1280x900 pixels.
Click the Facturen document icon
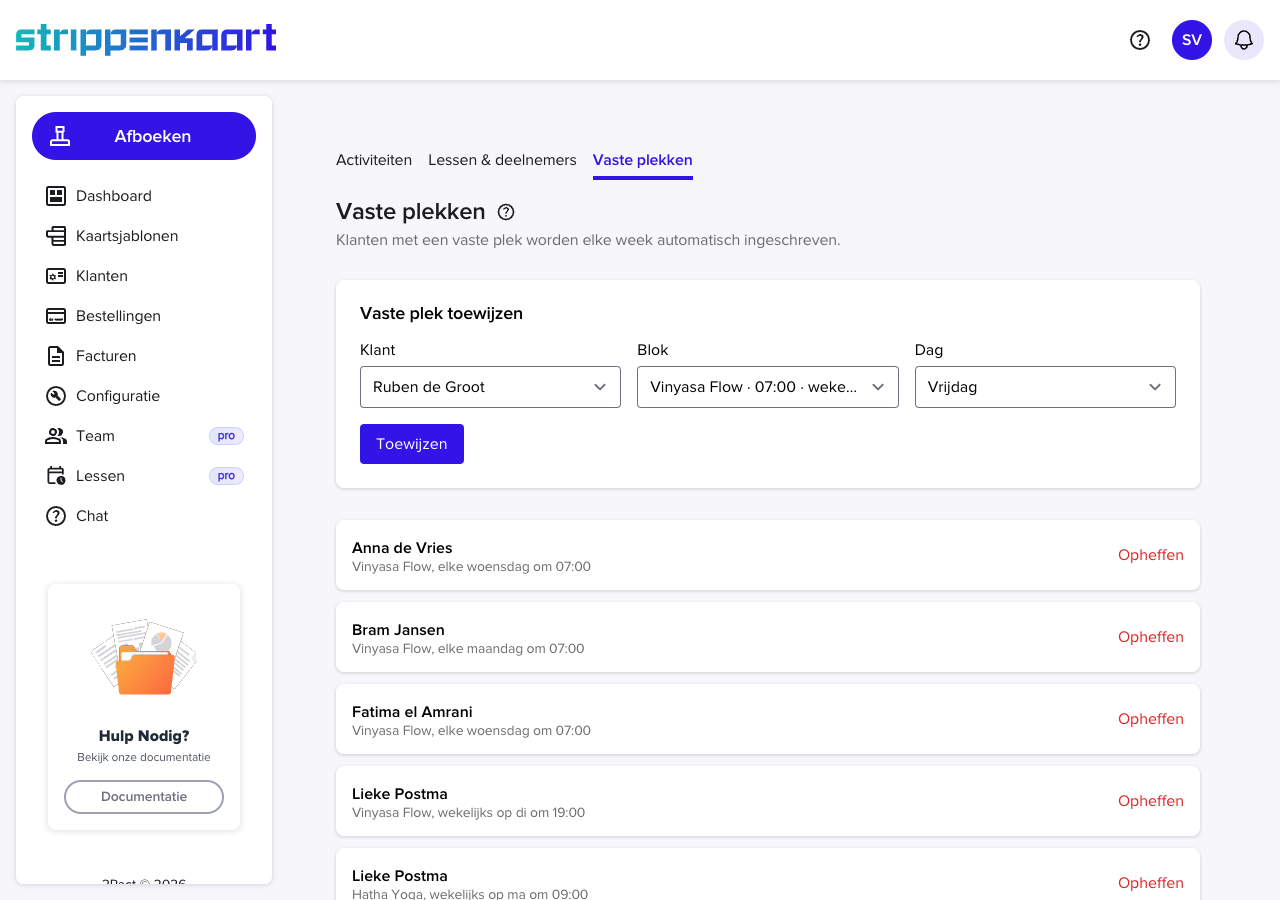tap(56, 356)
